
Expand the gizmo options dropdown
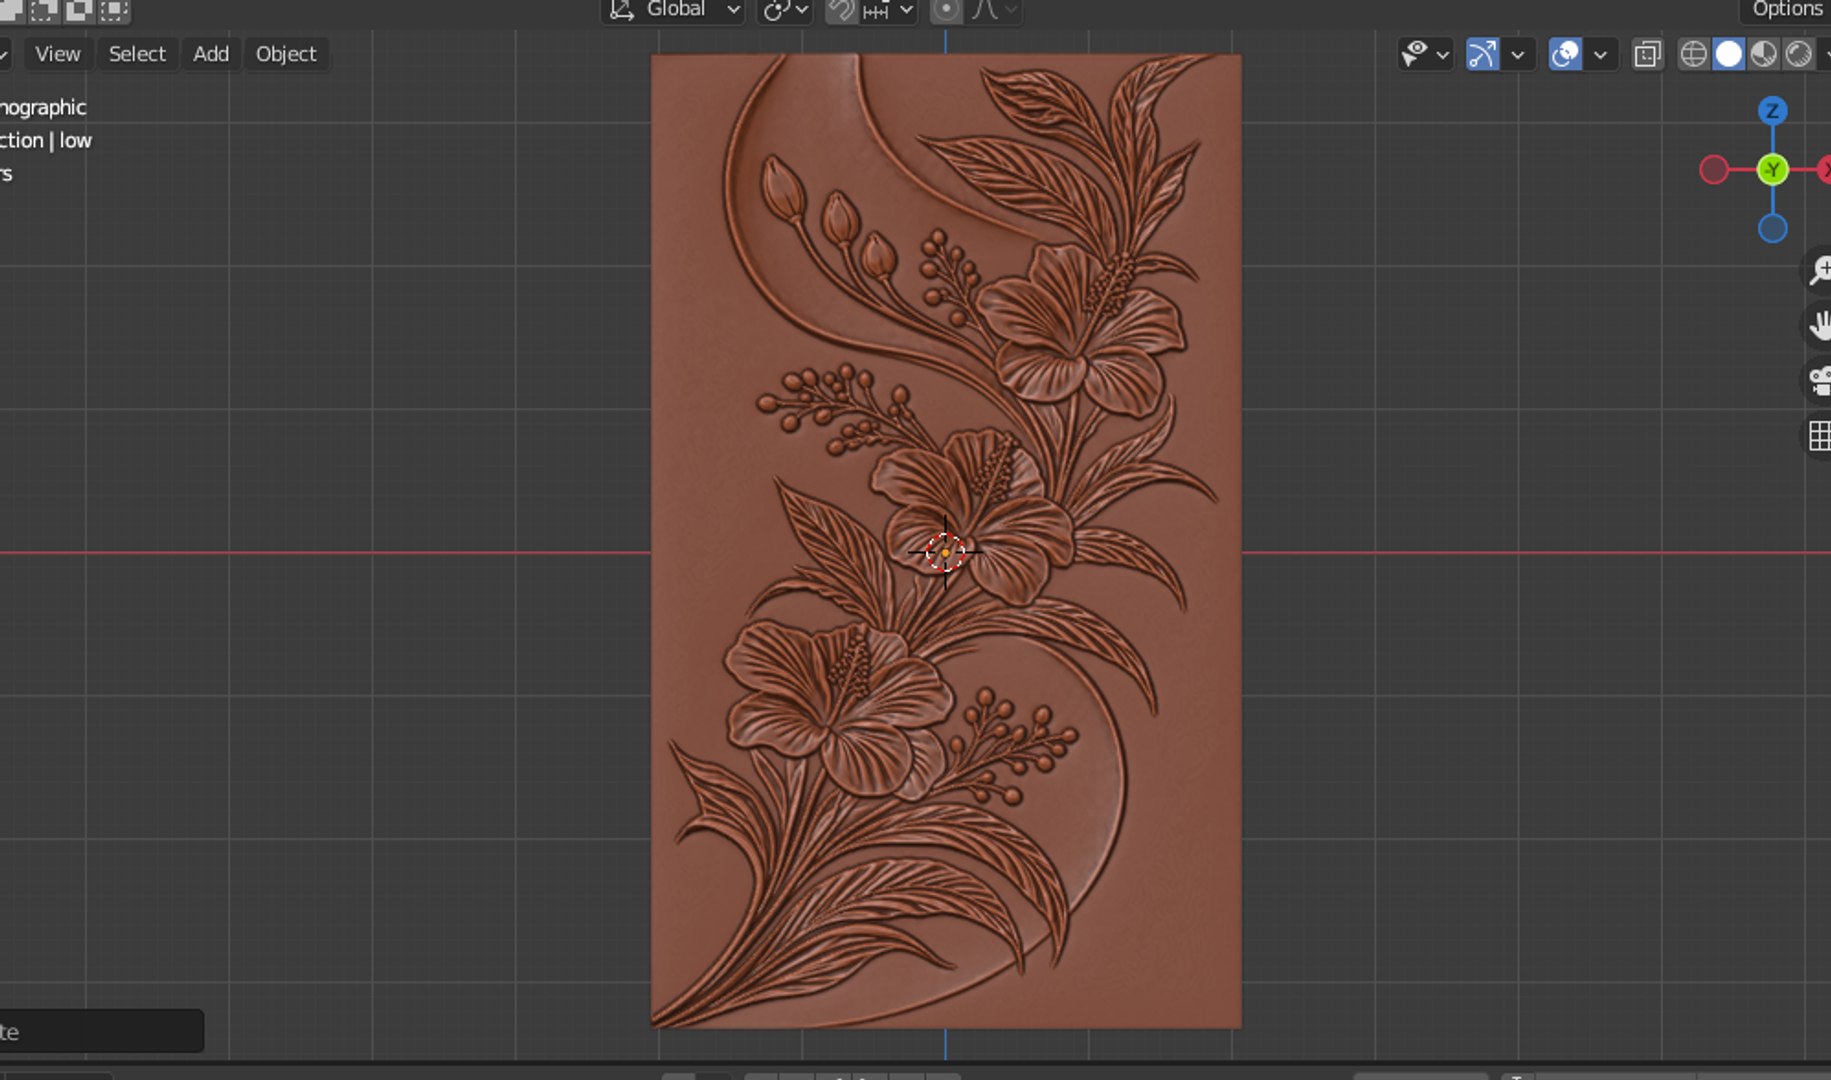click(x=1517, y=54)
